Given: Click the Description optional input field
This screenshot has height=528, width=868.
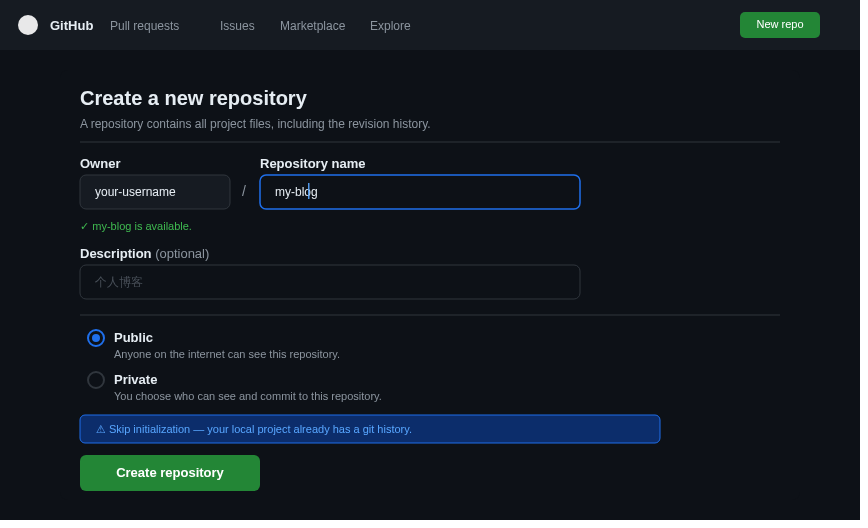Looking at the screenshot, I should [x=330, y=282].
